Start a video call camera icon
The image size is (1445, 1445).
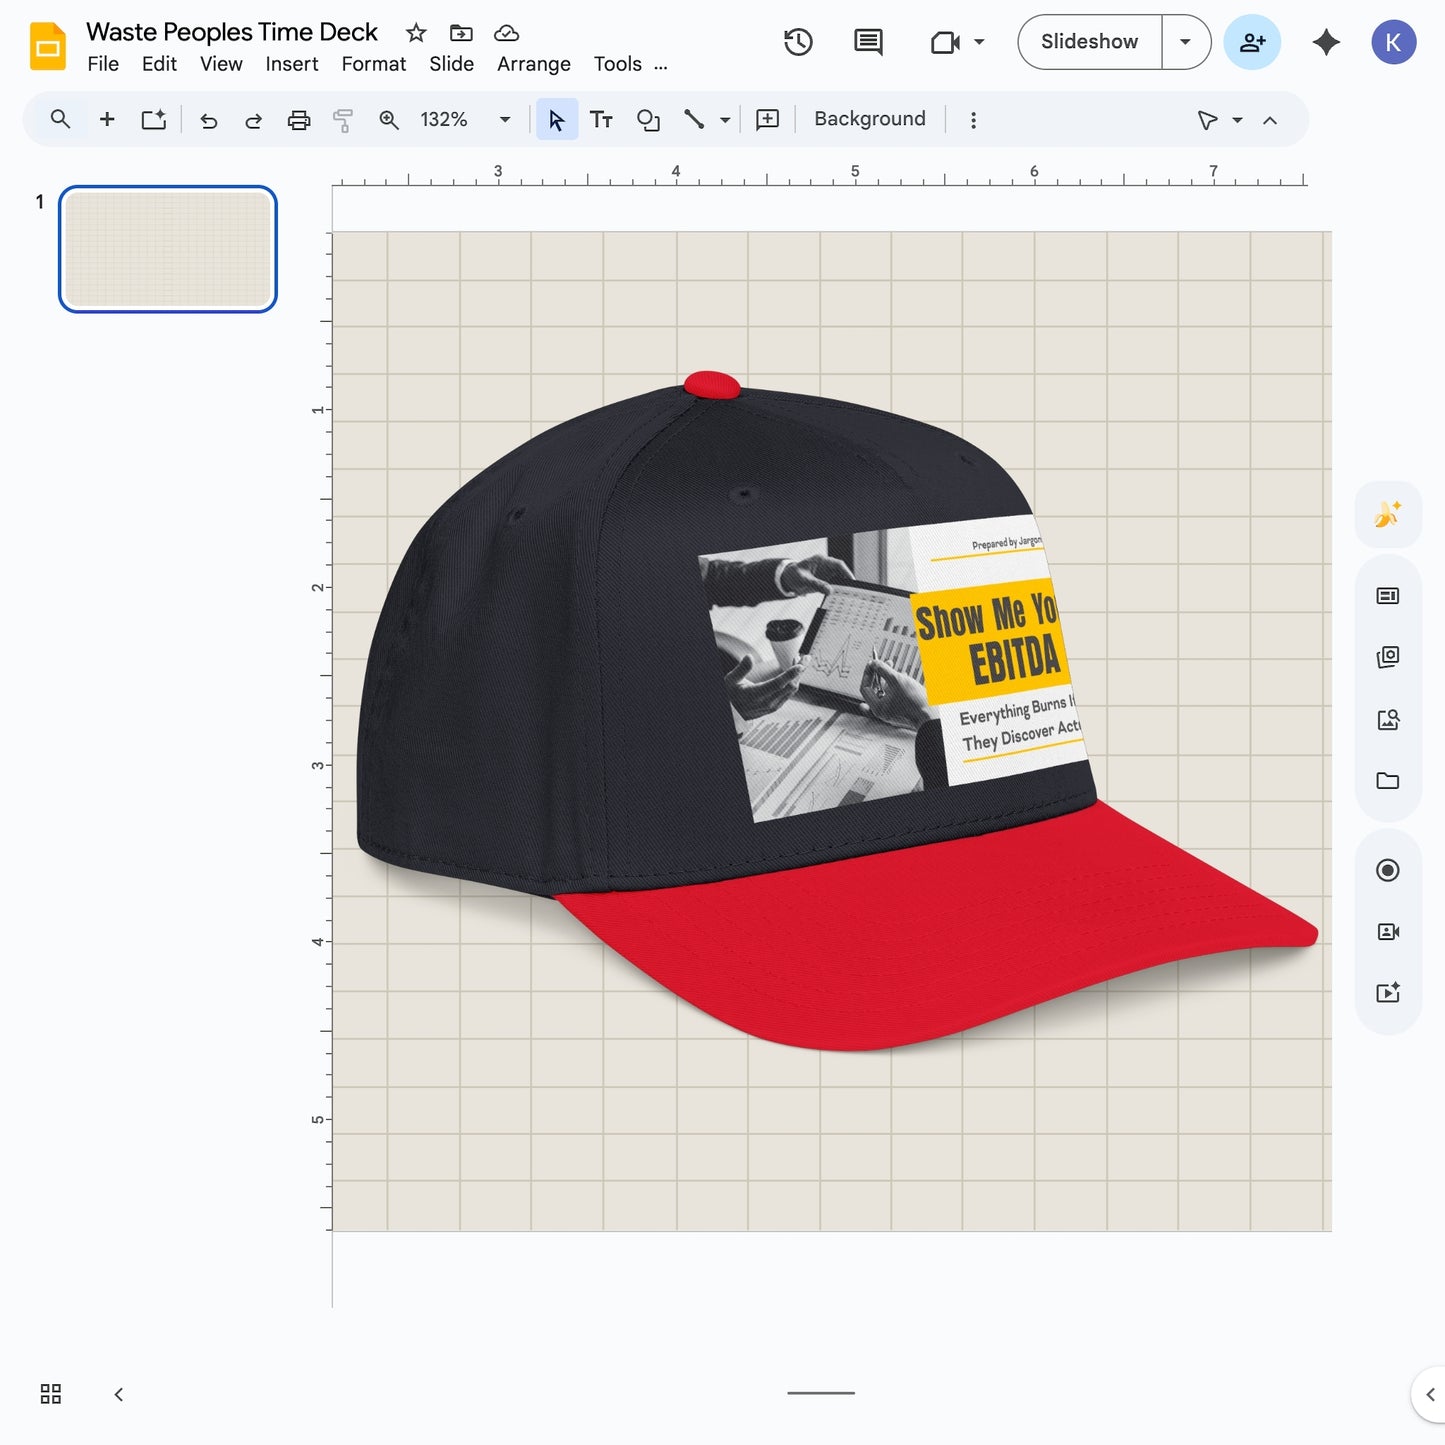point(945,42)
